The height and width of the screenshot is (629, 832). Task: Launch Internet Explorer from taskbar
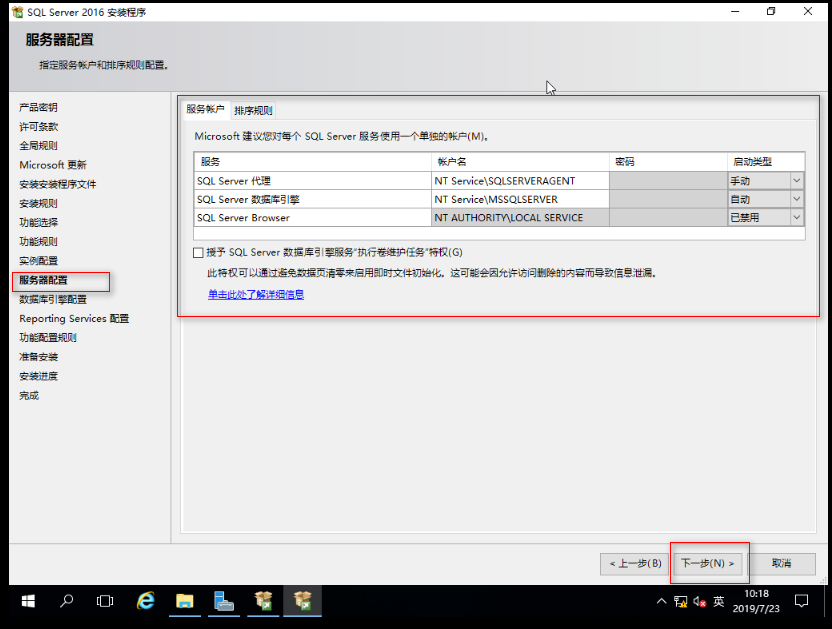pos(145,601)
